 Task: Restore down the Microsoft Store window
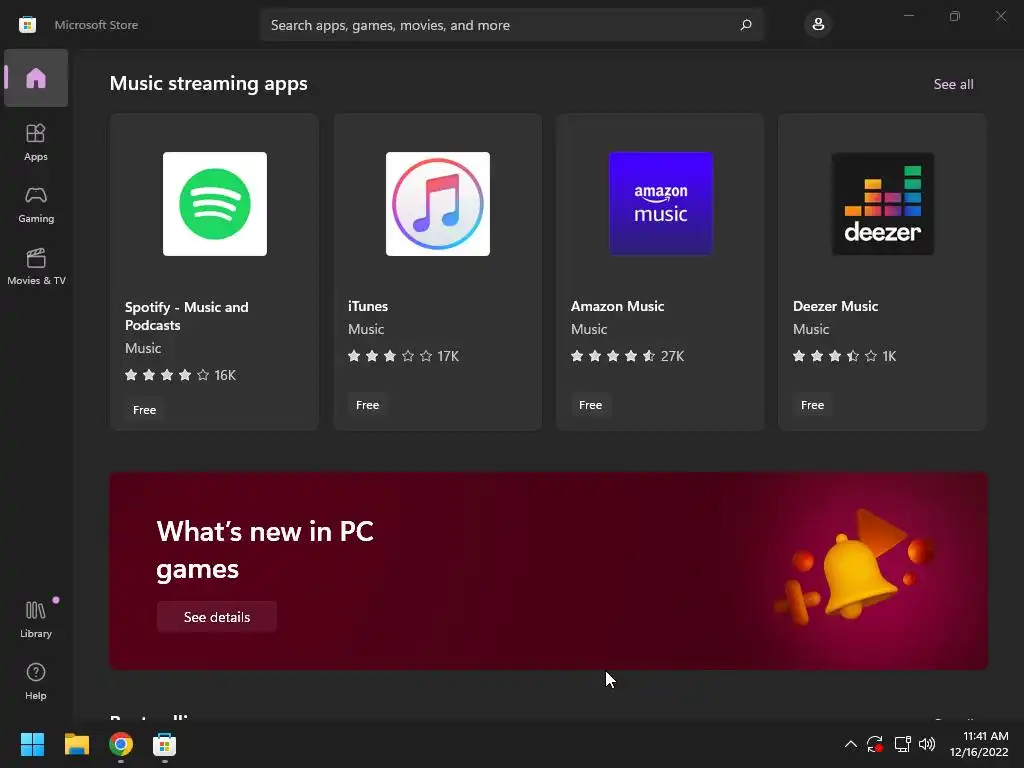coord(955,16)
